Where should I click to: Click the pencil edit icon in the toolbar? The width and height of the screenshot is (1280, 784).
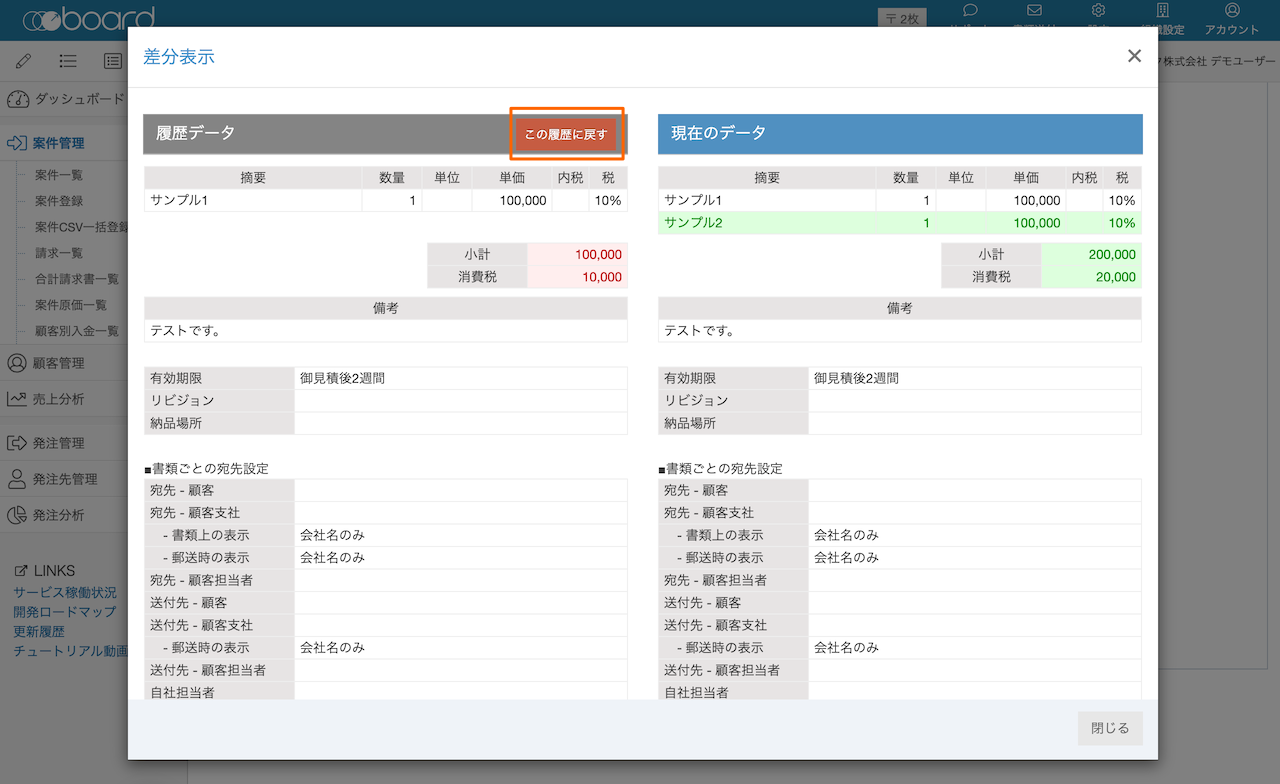pos(24,60)
